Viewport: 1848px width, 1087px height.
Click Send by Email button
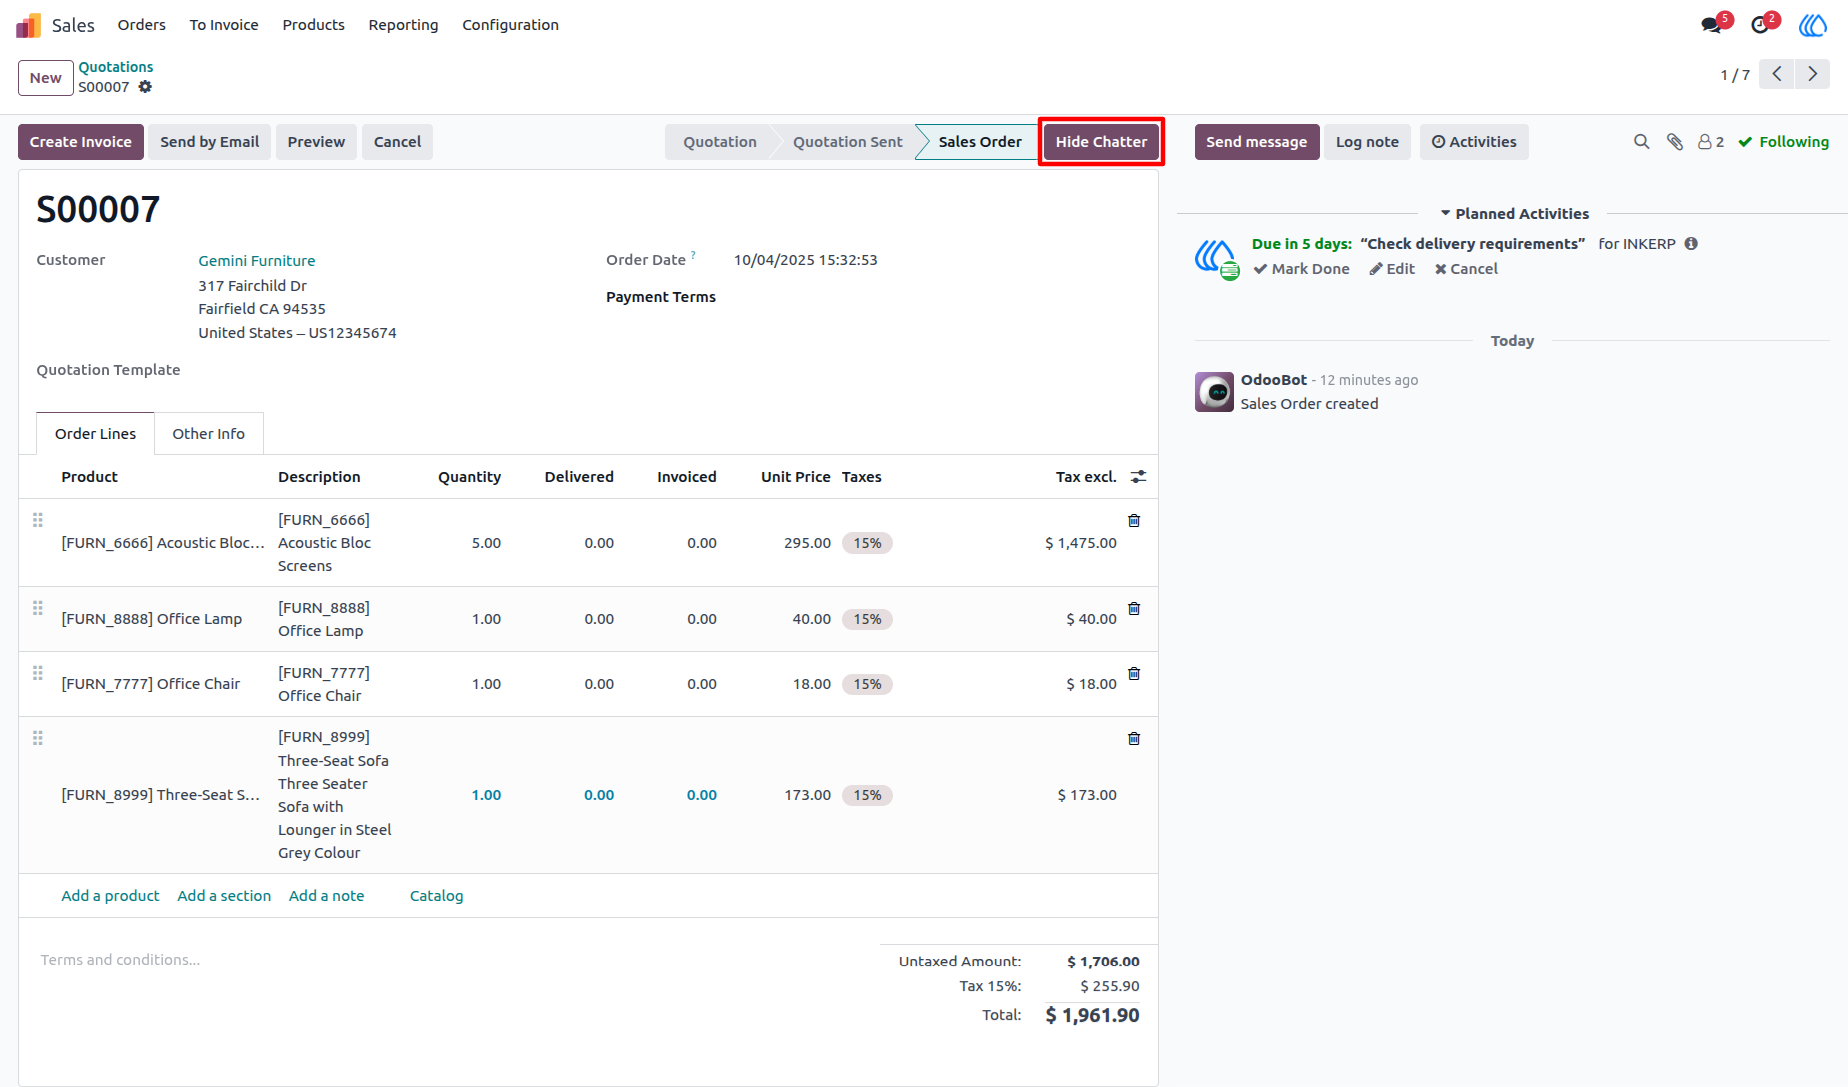point(210,142)
